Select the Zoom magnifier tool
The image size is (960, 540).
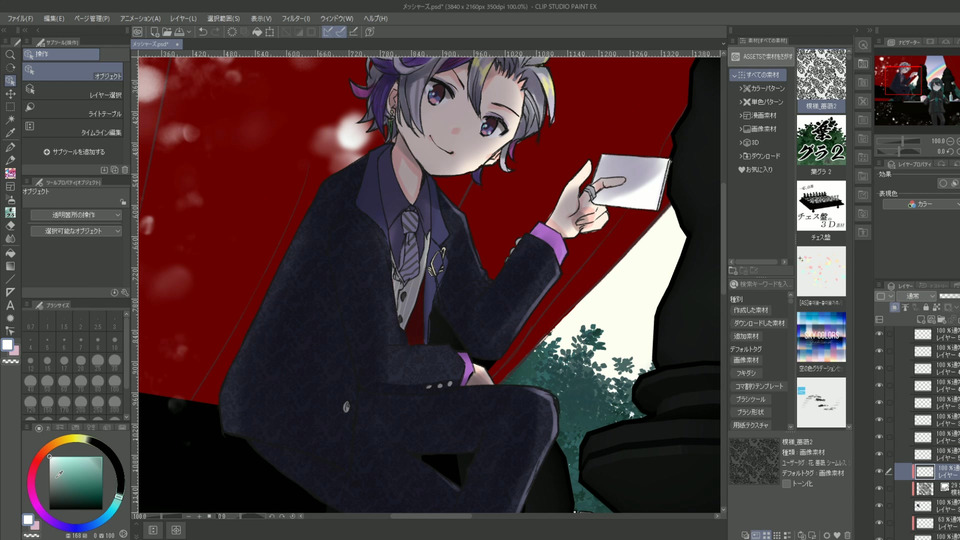click(10, 54)
